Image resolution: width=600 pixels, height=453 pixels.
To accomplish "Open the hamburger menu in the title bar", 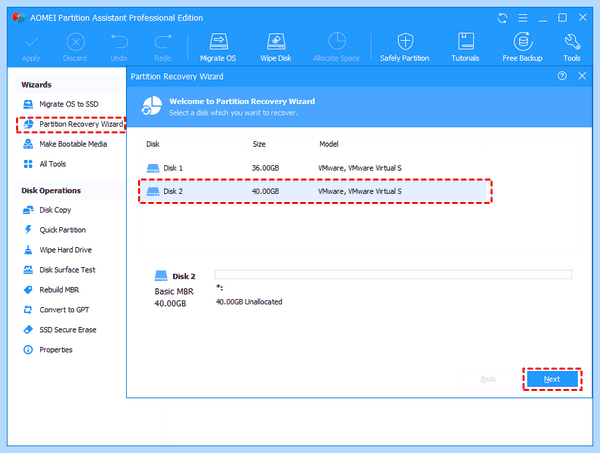I will [x=523, y=18].
